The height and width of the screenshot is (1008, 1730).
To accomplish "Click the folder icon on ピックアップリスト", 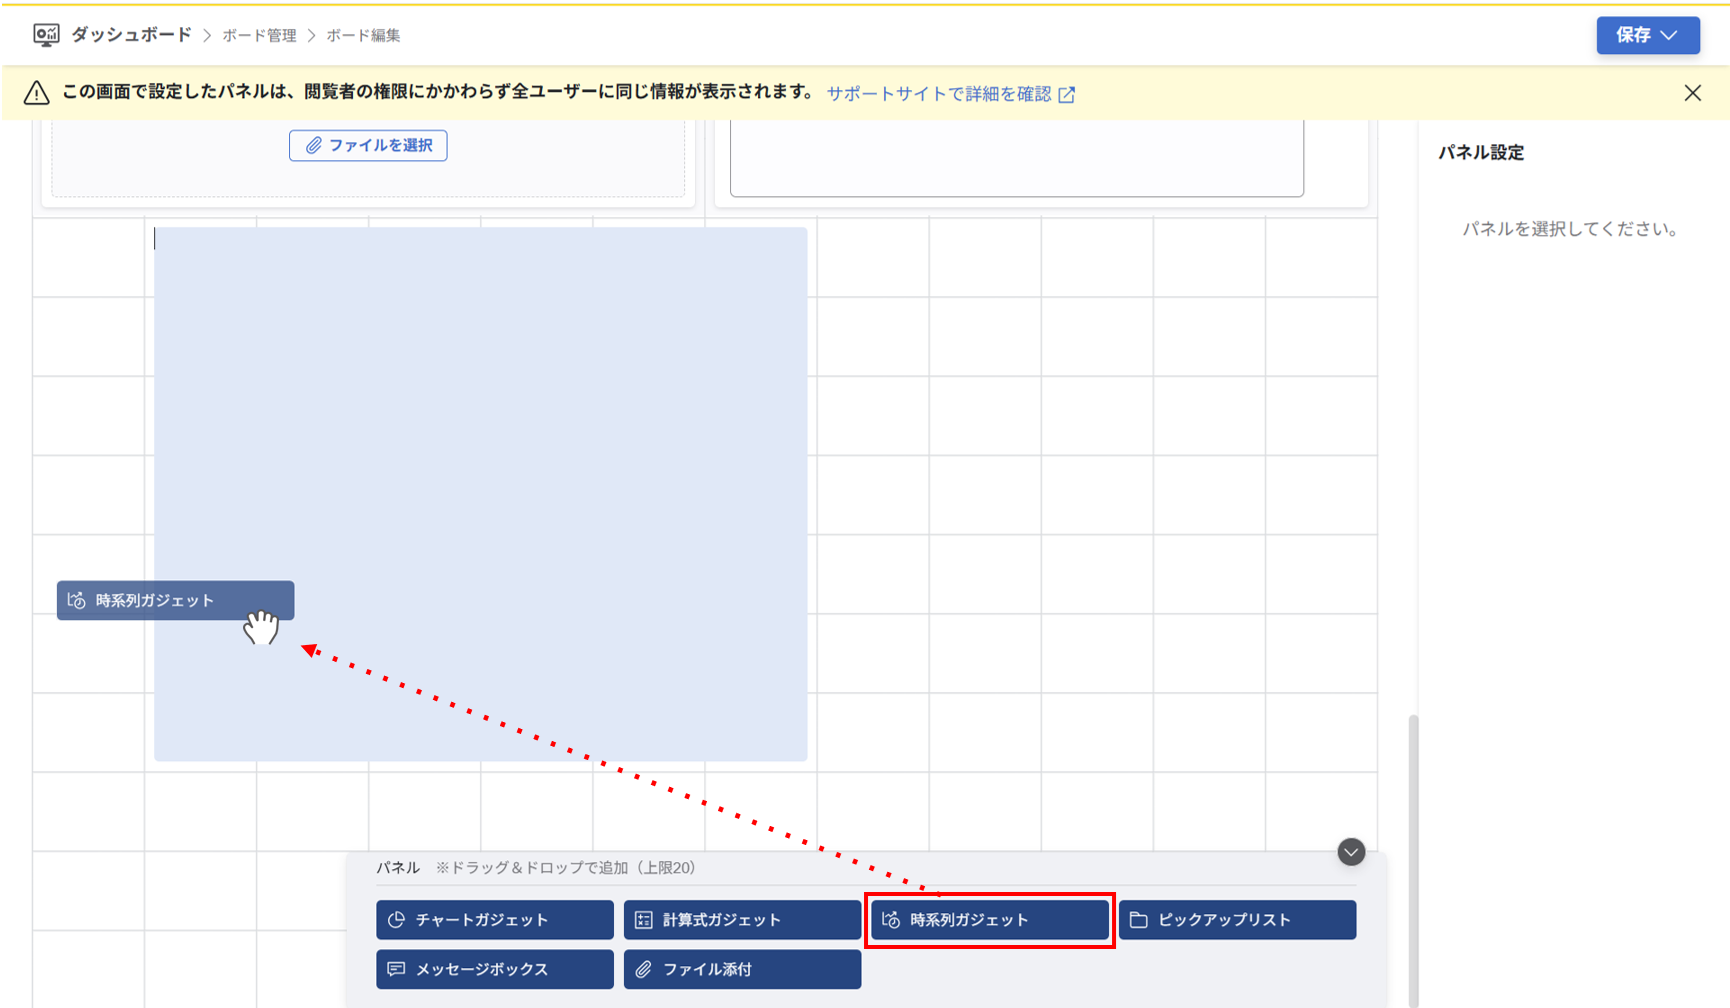I will point(1140,920).
